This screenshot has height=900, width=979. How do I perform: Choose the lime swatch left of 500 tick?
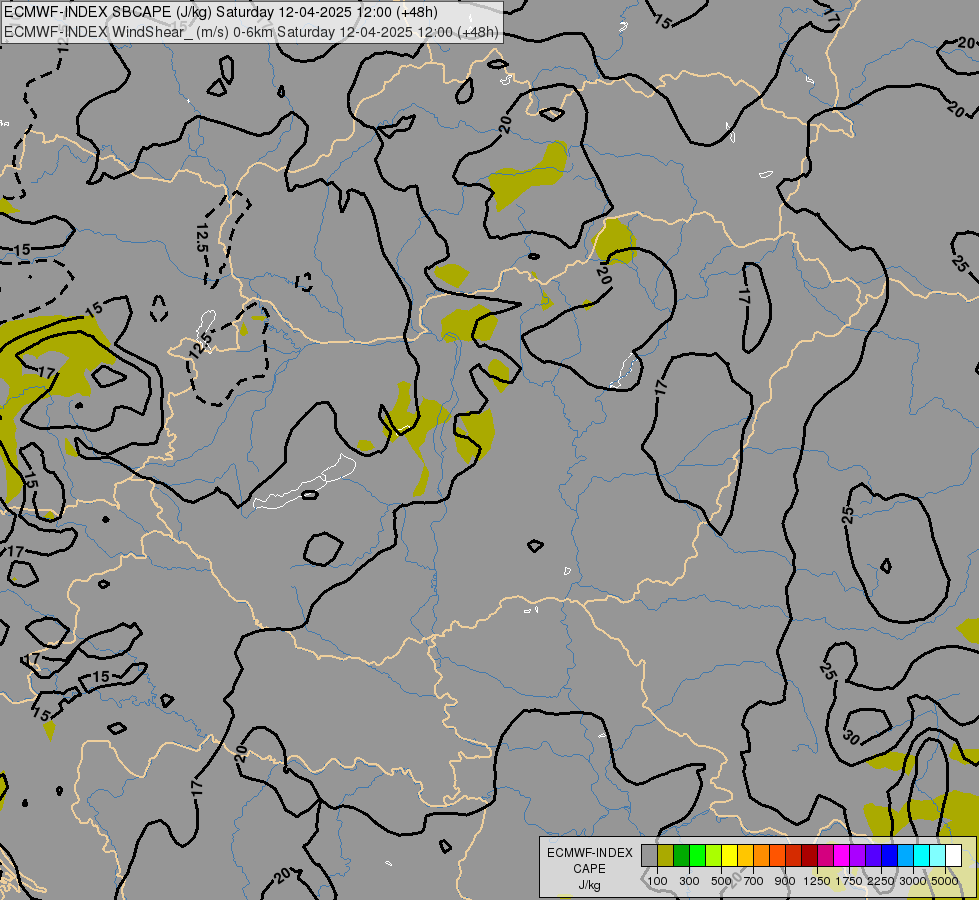714,856
